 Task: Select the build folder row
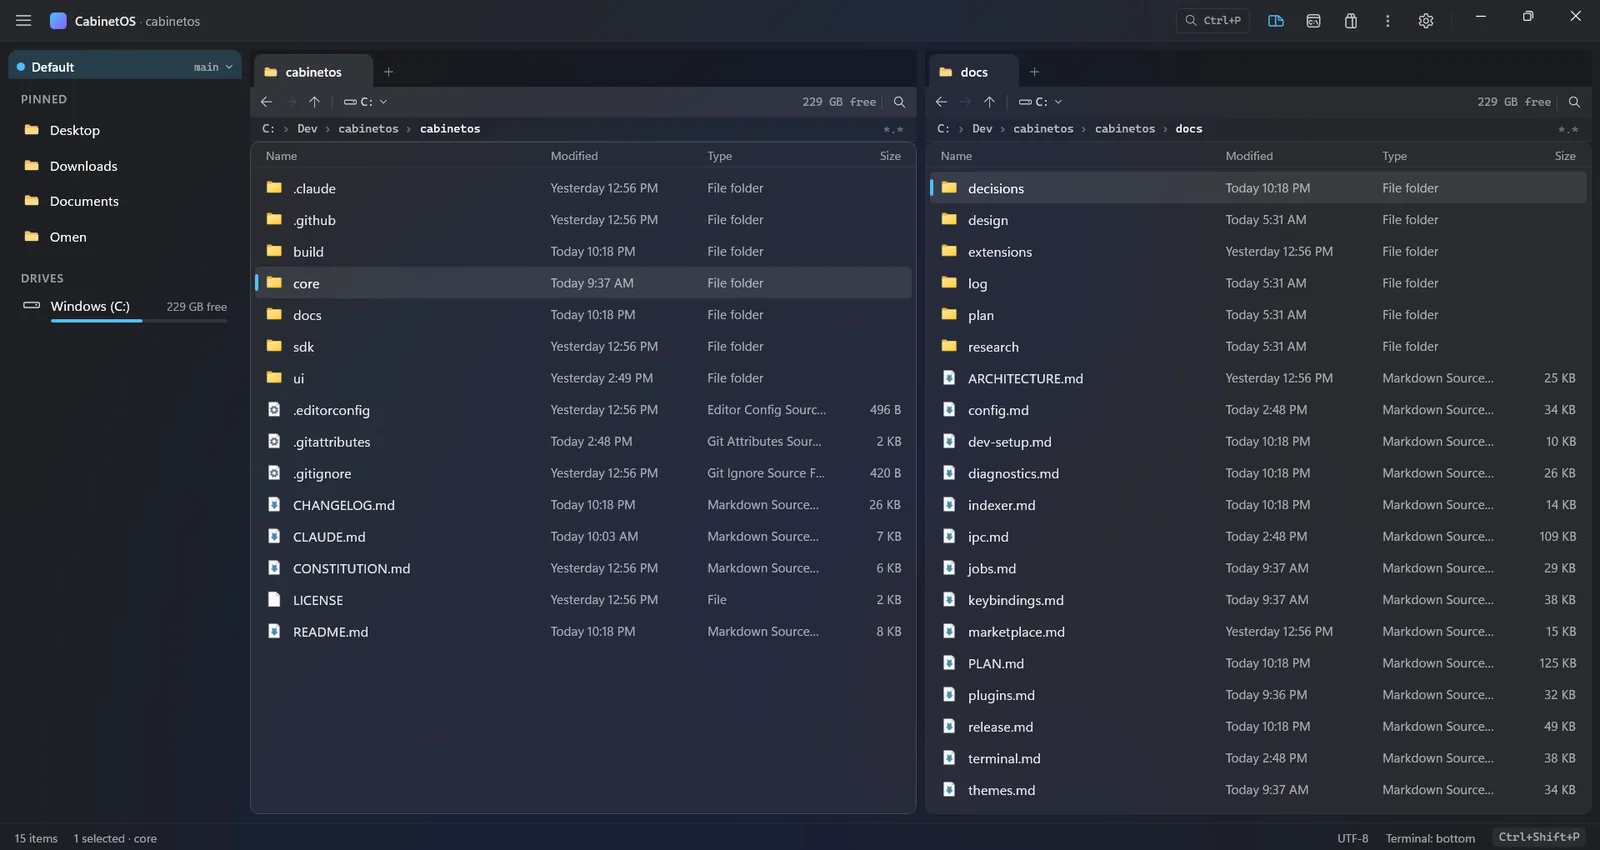click(583, 252)
